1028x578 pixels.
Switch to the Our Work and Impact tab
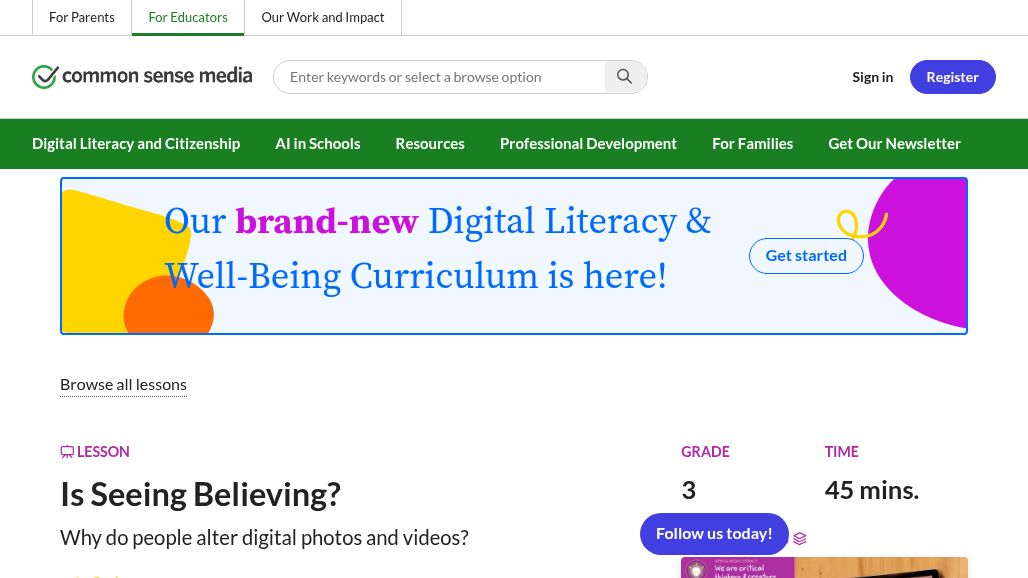(322, 17)
